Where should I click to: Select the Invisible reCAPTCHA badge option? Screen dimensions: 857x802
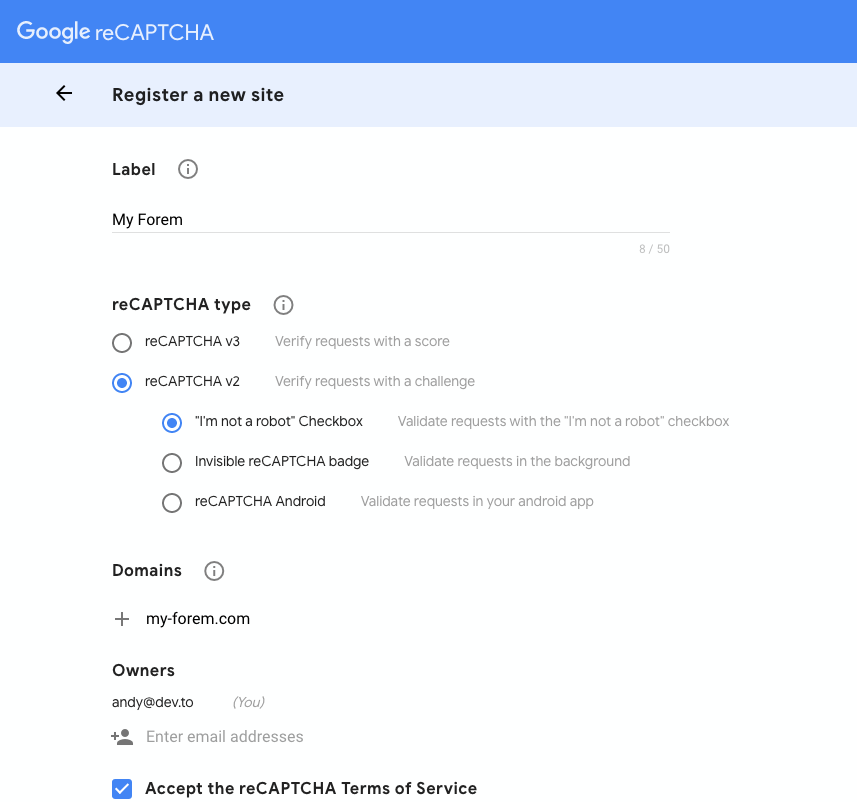coord(172,463)
